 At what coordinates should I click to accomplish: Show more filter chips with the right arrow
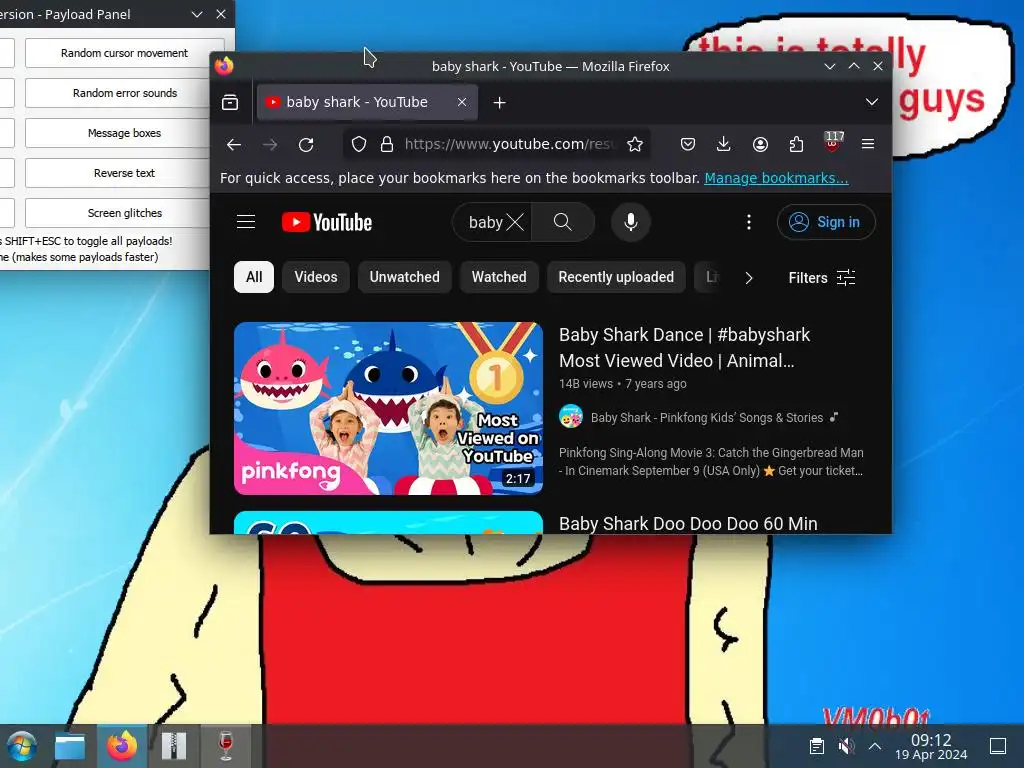pyautogui.click(x=748, y=278)
